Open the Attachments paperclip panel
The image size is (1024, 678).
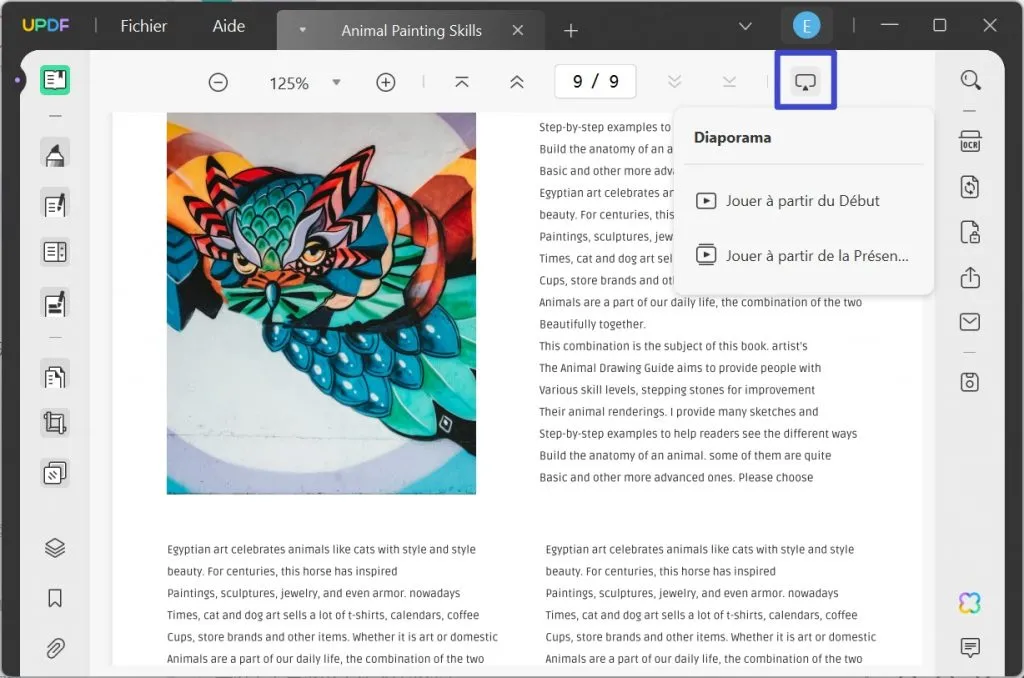coord(54,649)
